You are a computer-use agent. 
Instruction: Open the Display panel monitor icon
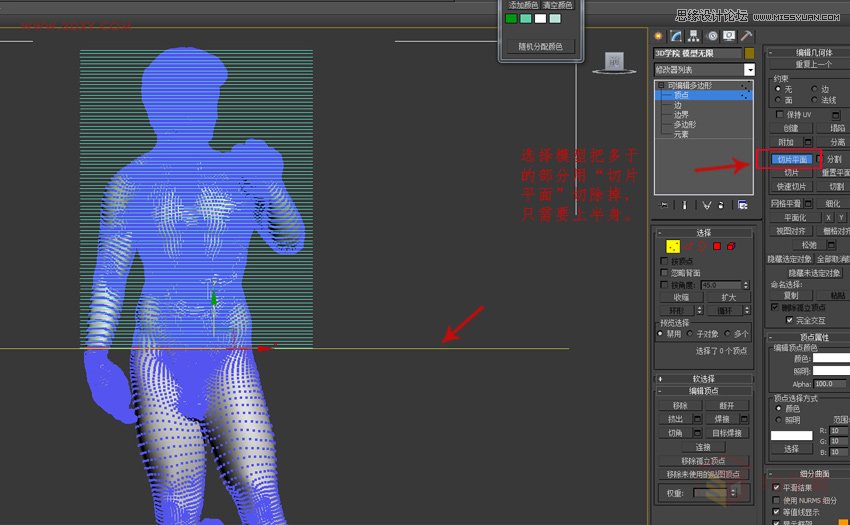729,36
